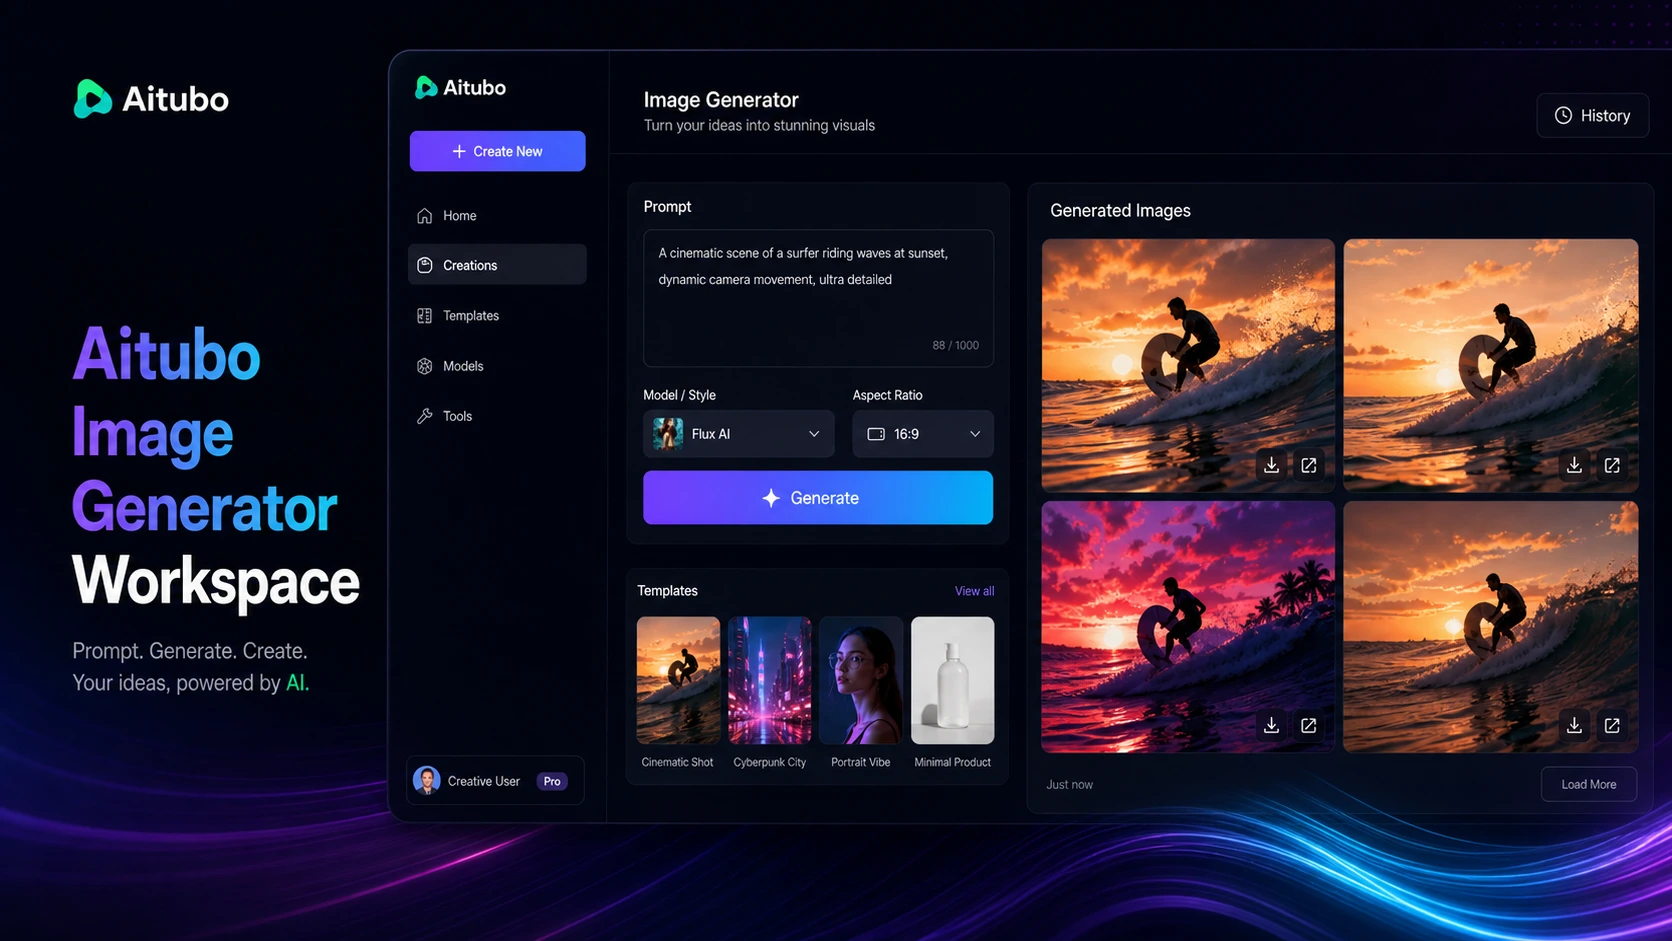Select the Cyberpunk City template thumbnail
Screen dimensions: 1672x941
pyautogui.click(x=769, y=680)
